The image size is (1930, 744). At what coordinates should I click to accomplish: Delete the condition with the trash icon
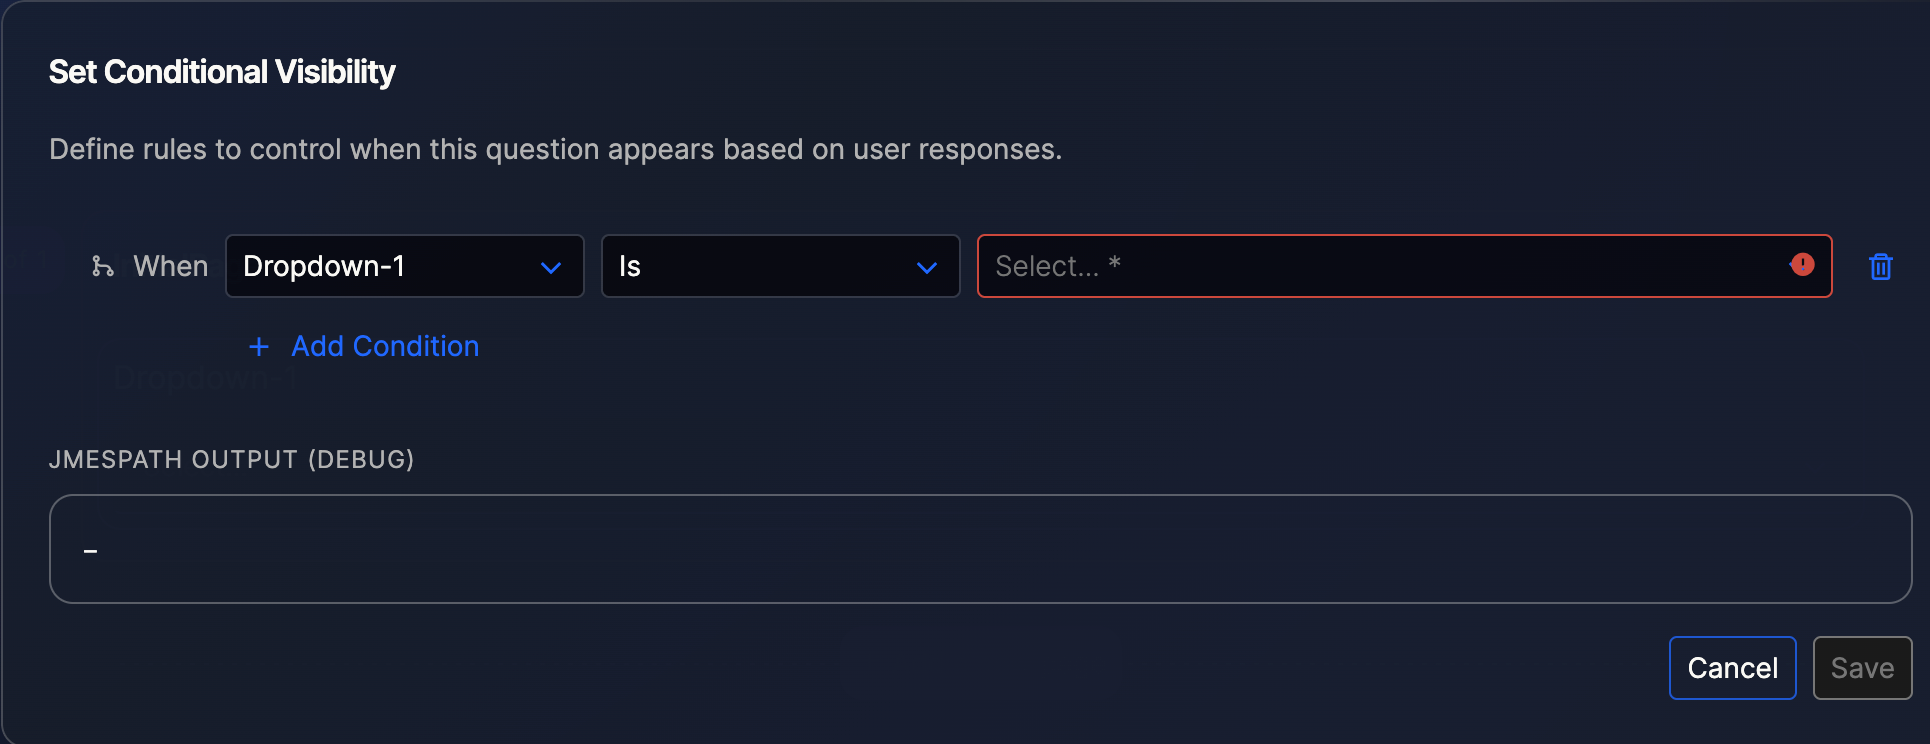pyautogui.click(x=1880, y=267)
